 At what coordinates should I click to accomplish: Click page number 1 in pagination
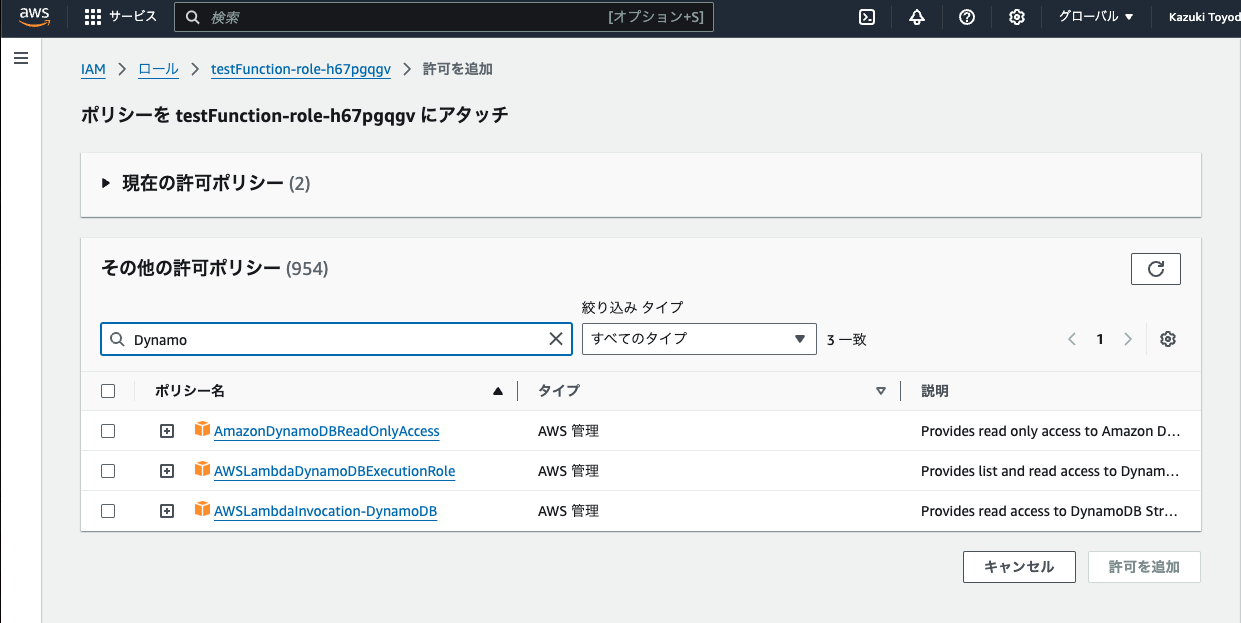[1100, 339]
